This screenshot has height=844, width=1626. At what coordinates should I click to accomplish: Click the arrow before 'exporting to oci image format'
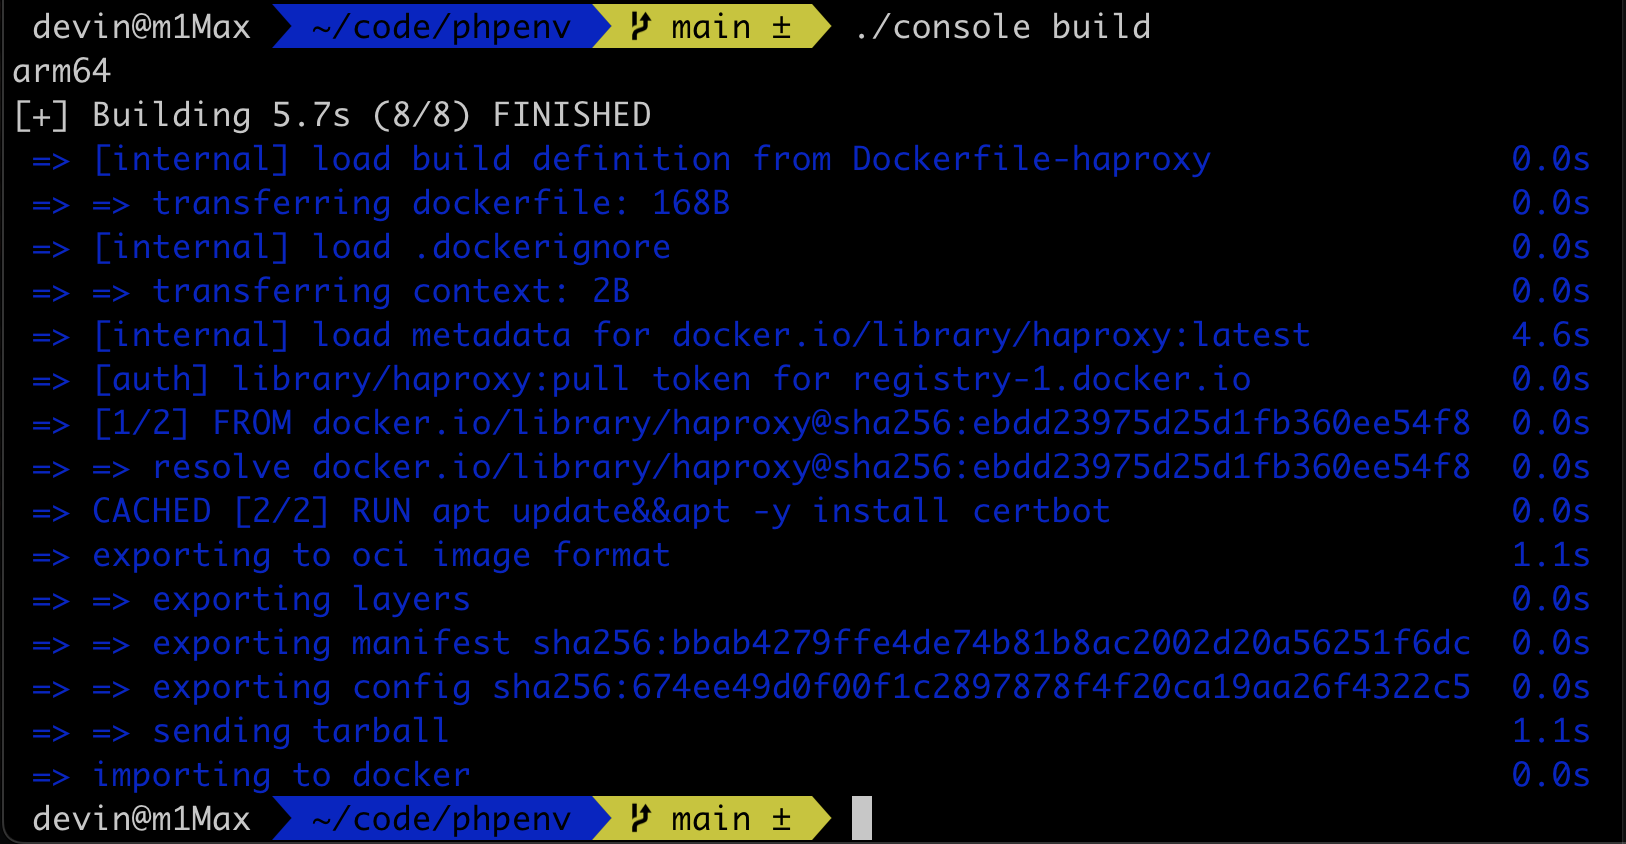click(51, 557)
